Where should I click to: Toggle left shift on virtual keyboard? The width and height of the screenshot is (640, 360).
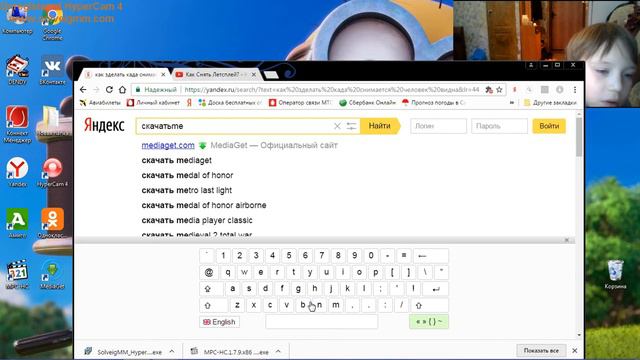[x=213, y=305]
